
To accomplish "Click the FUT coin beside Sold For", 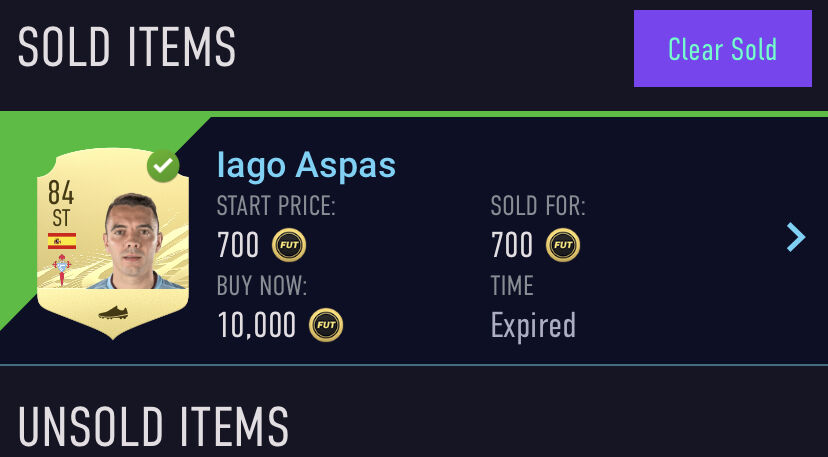I will [563, 245].
